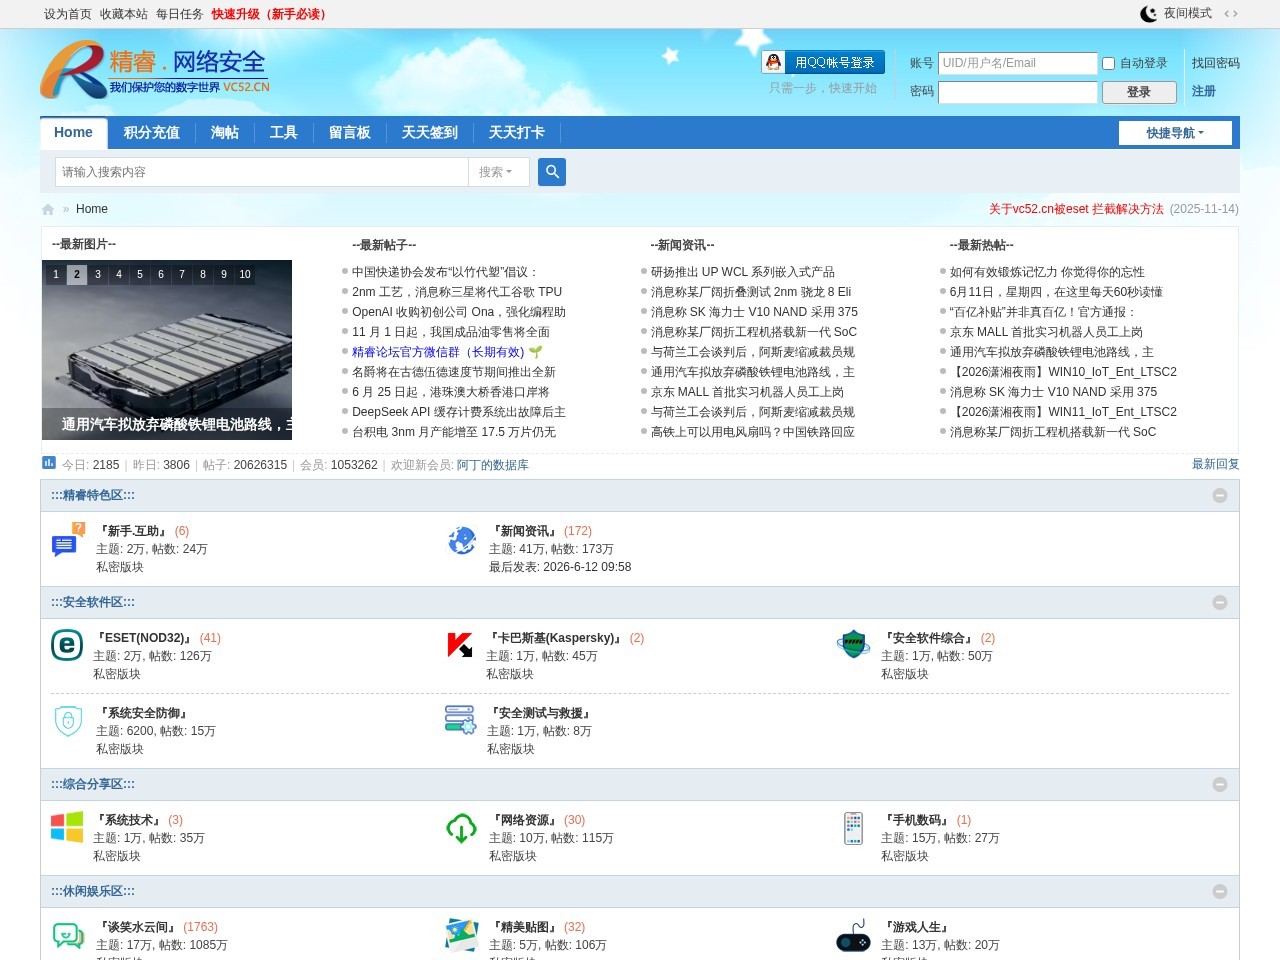Click the QQ penguin login icon
Viewport: 1280px width, 960px height.
tap(773, 62)
